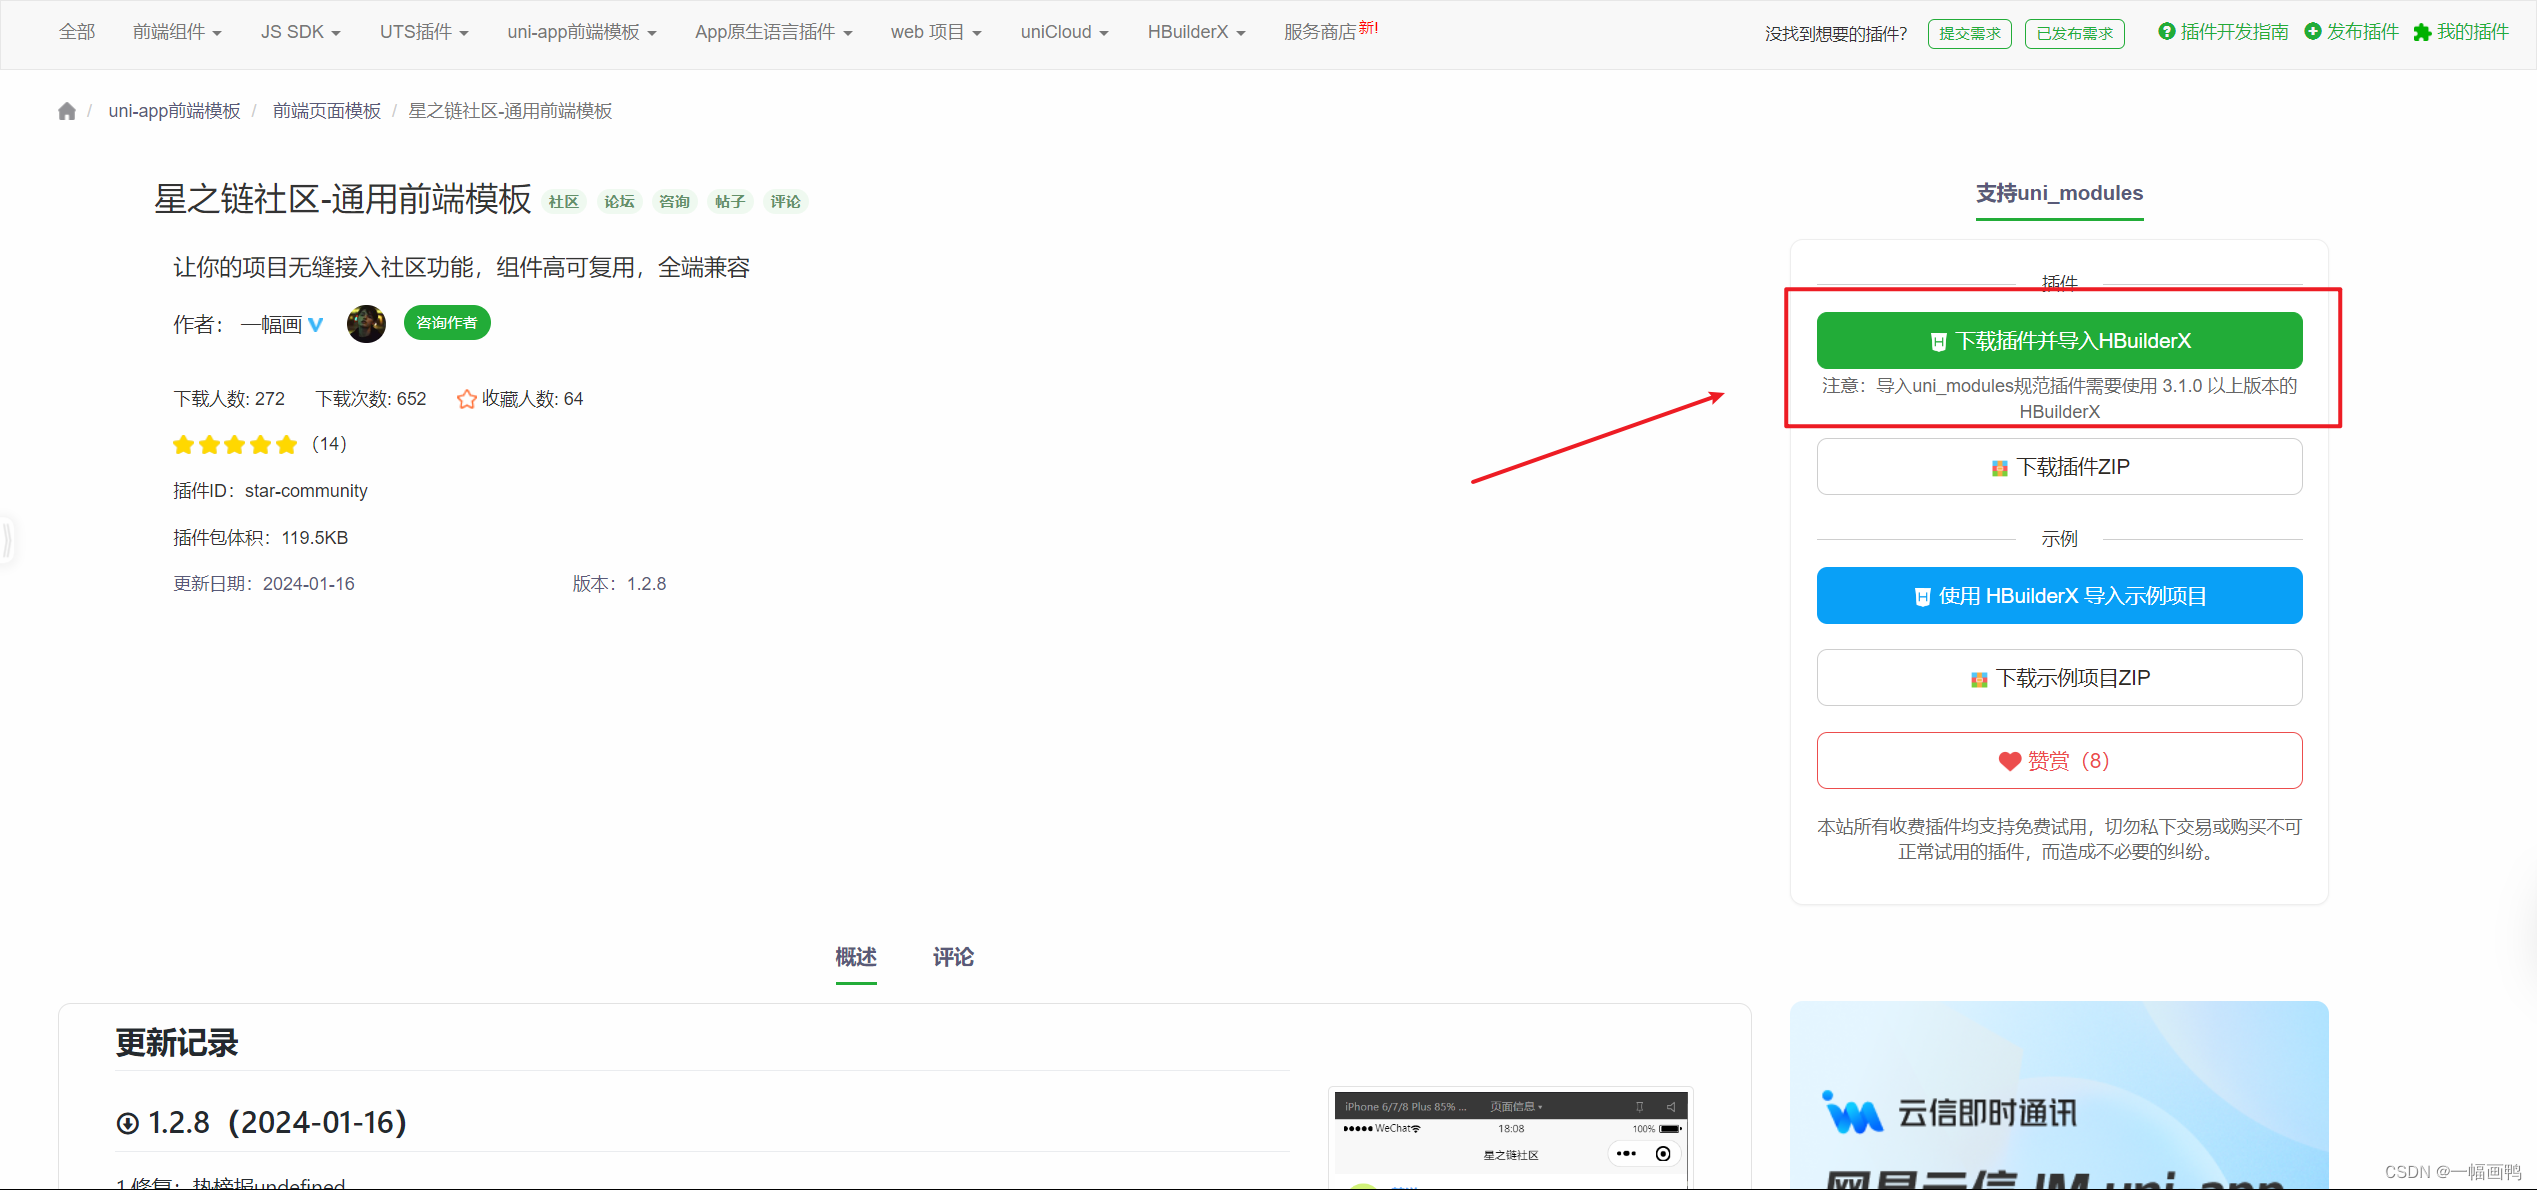The width and height of the screenshot is (2537, 1190).
Task: Click the 社区 tag
Action: [x=564, y=202]
